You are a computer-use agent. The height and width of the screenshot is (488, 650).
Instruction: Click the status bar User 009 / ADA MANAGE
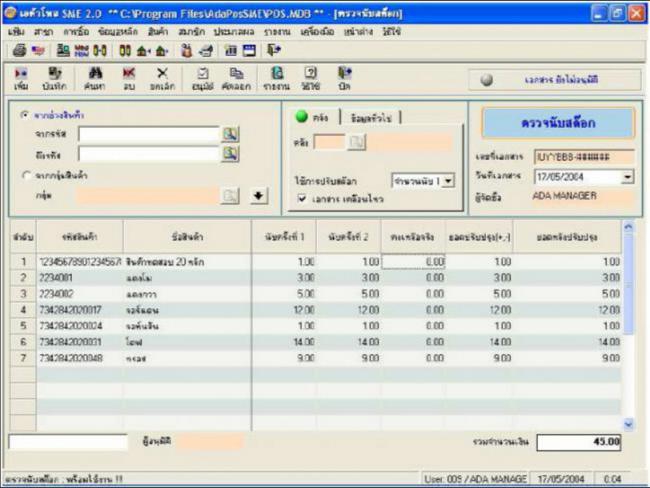(x=475, y=479)
